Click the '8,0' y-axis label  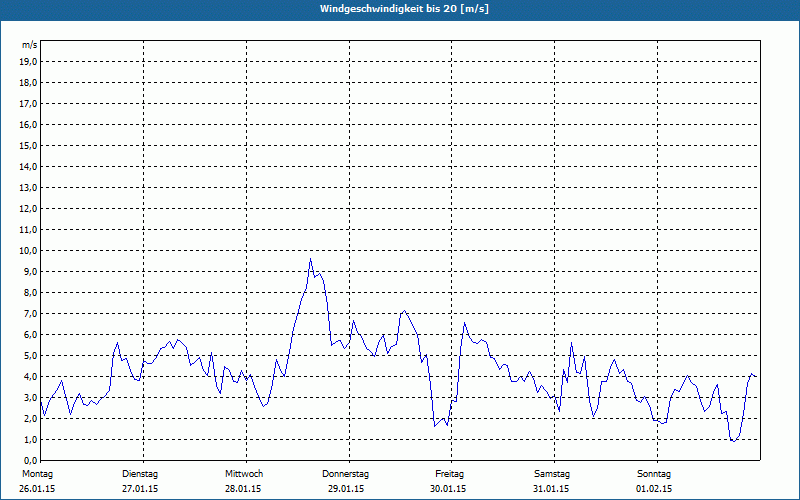[30, 292]
